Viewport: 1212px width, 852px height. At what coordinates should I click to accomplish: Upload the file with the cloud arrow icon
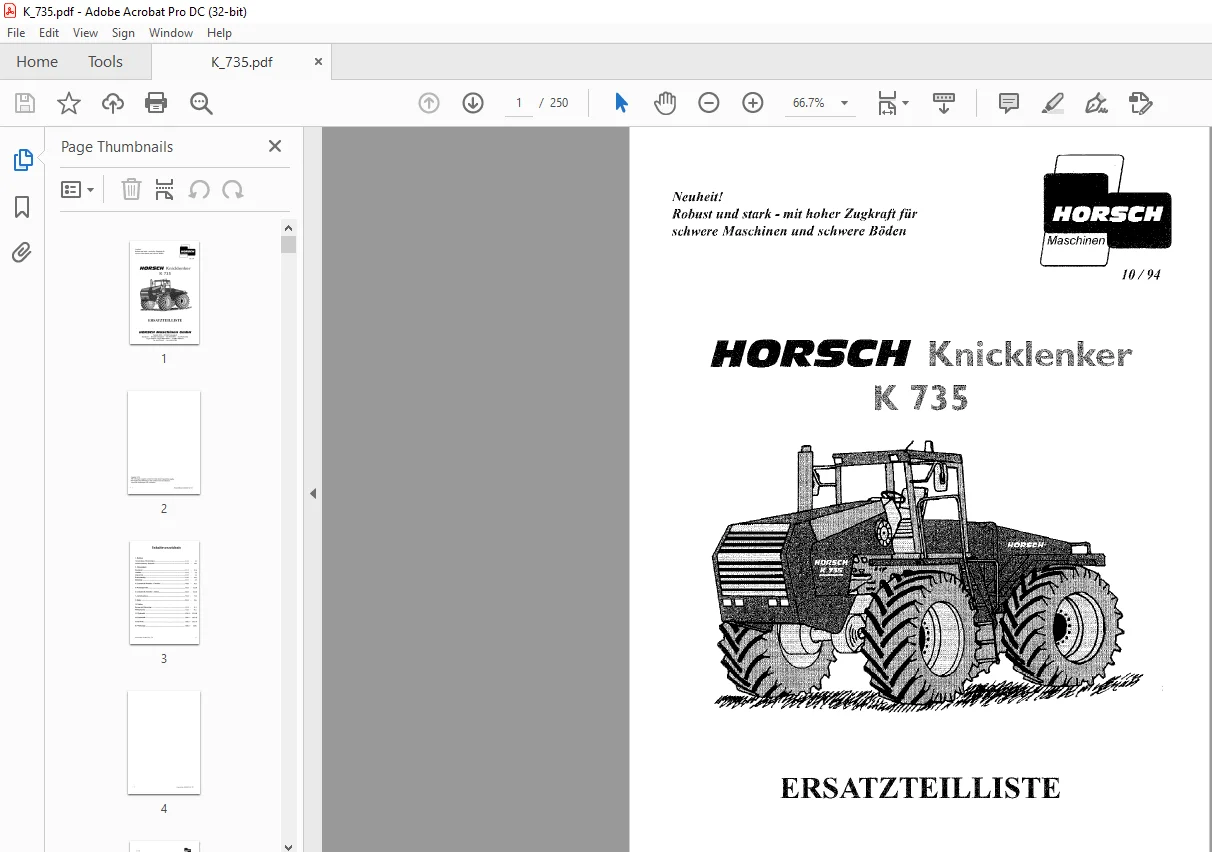pyautogui.click(x=113, y=103)
